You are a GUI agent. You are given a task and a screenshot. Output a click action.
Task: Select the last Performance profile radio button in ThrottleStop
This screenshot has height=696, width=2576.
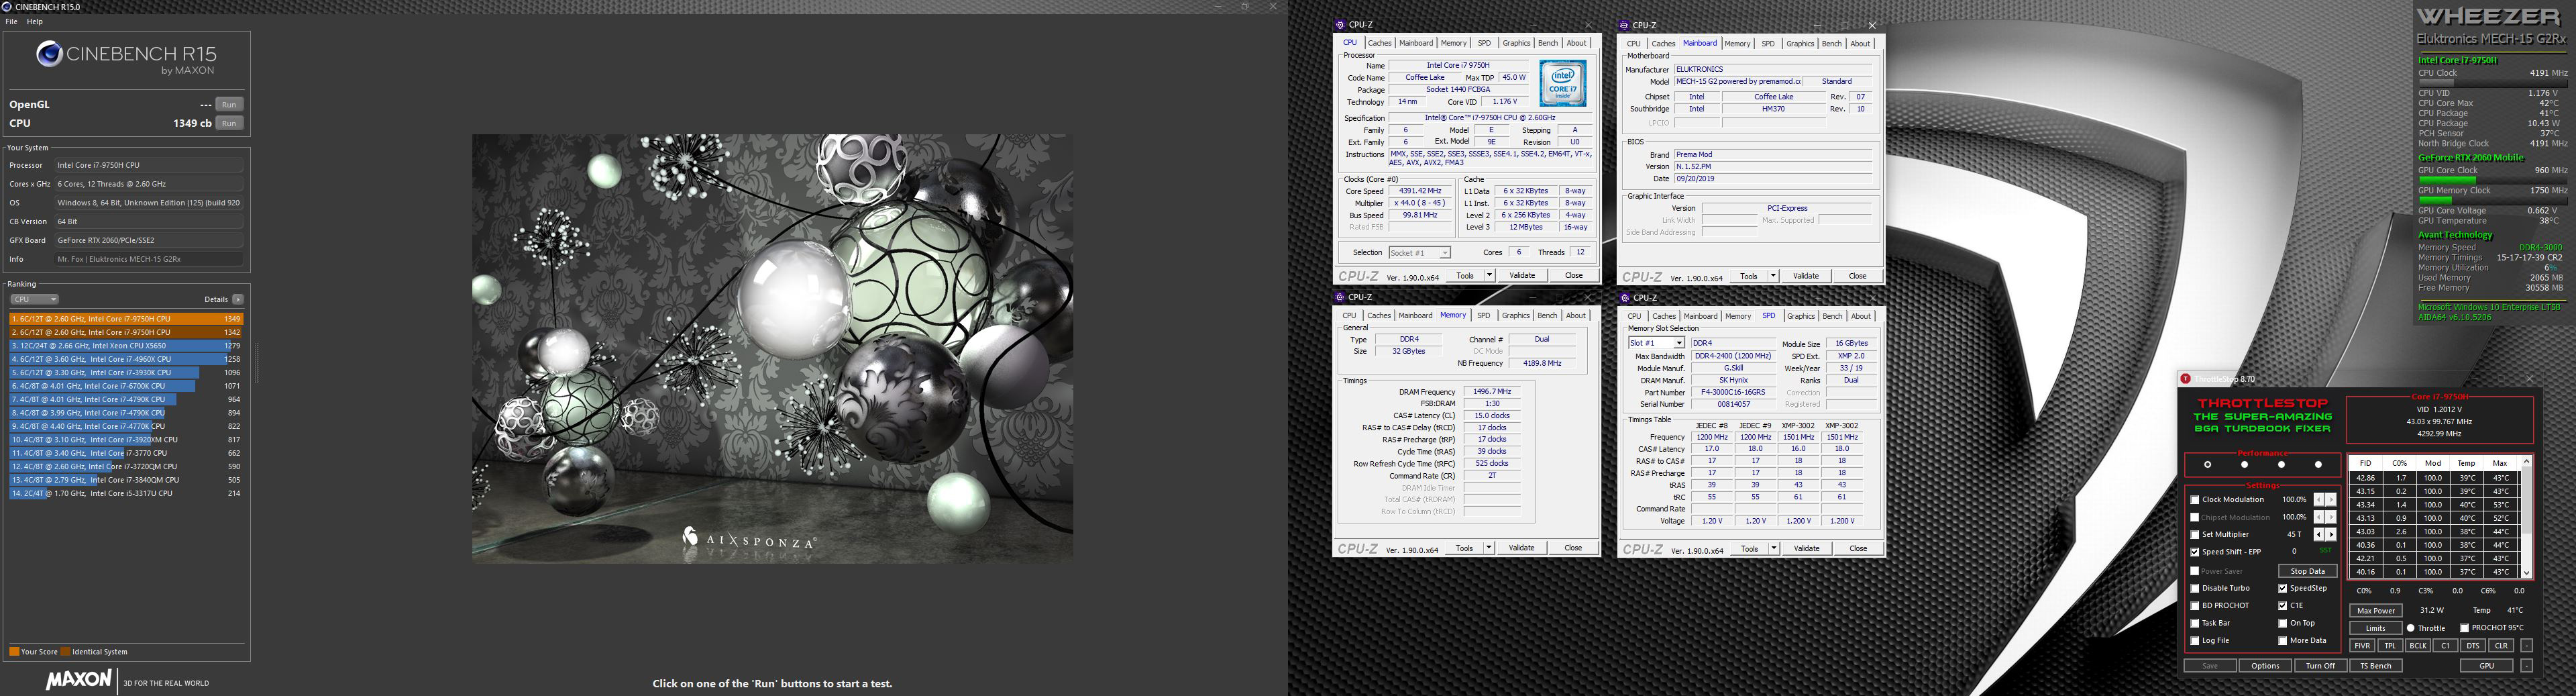click(2318, 465)
